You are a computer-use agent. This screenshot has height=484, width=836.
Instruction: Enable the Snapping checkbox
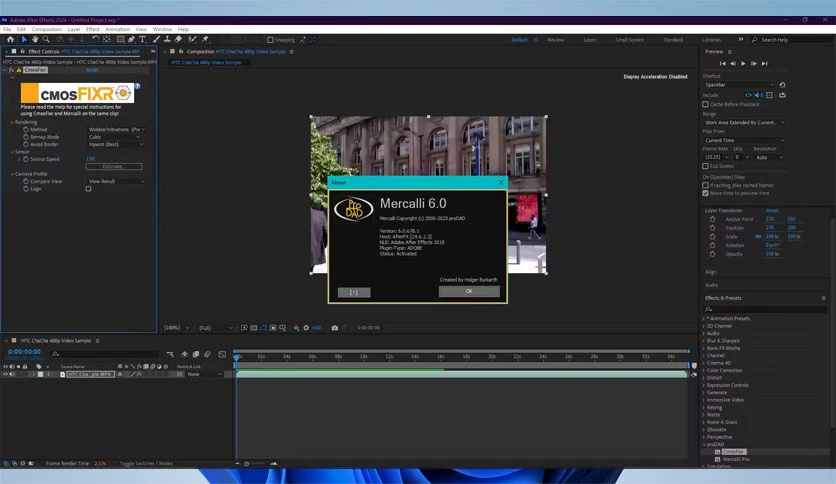[x=270, y=40]
